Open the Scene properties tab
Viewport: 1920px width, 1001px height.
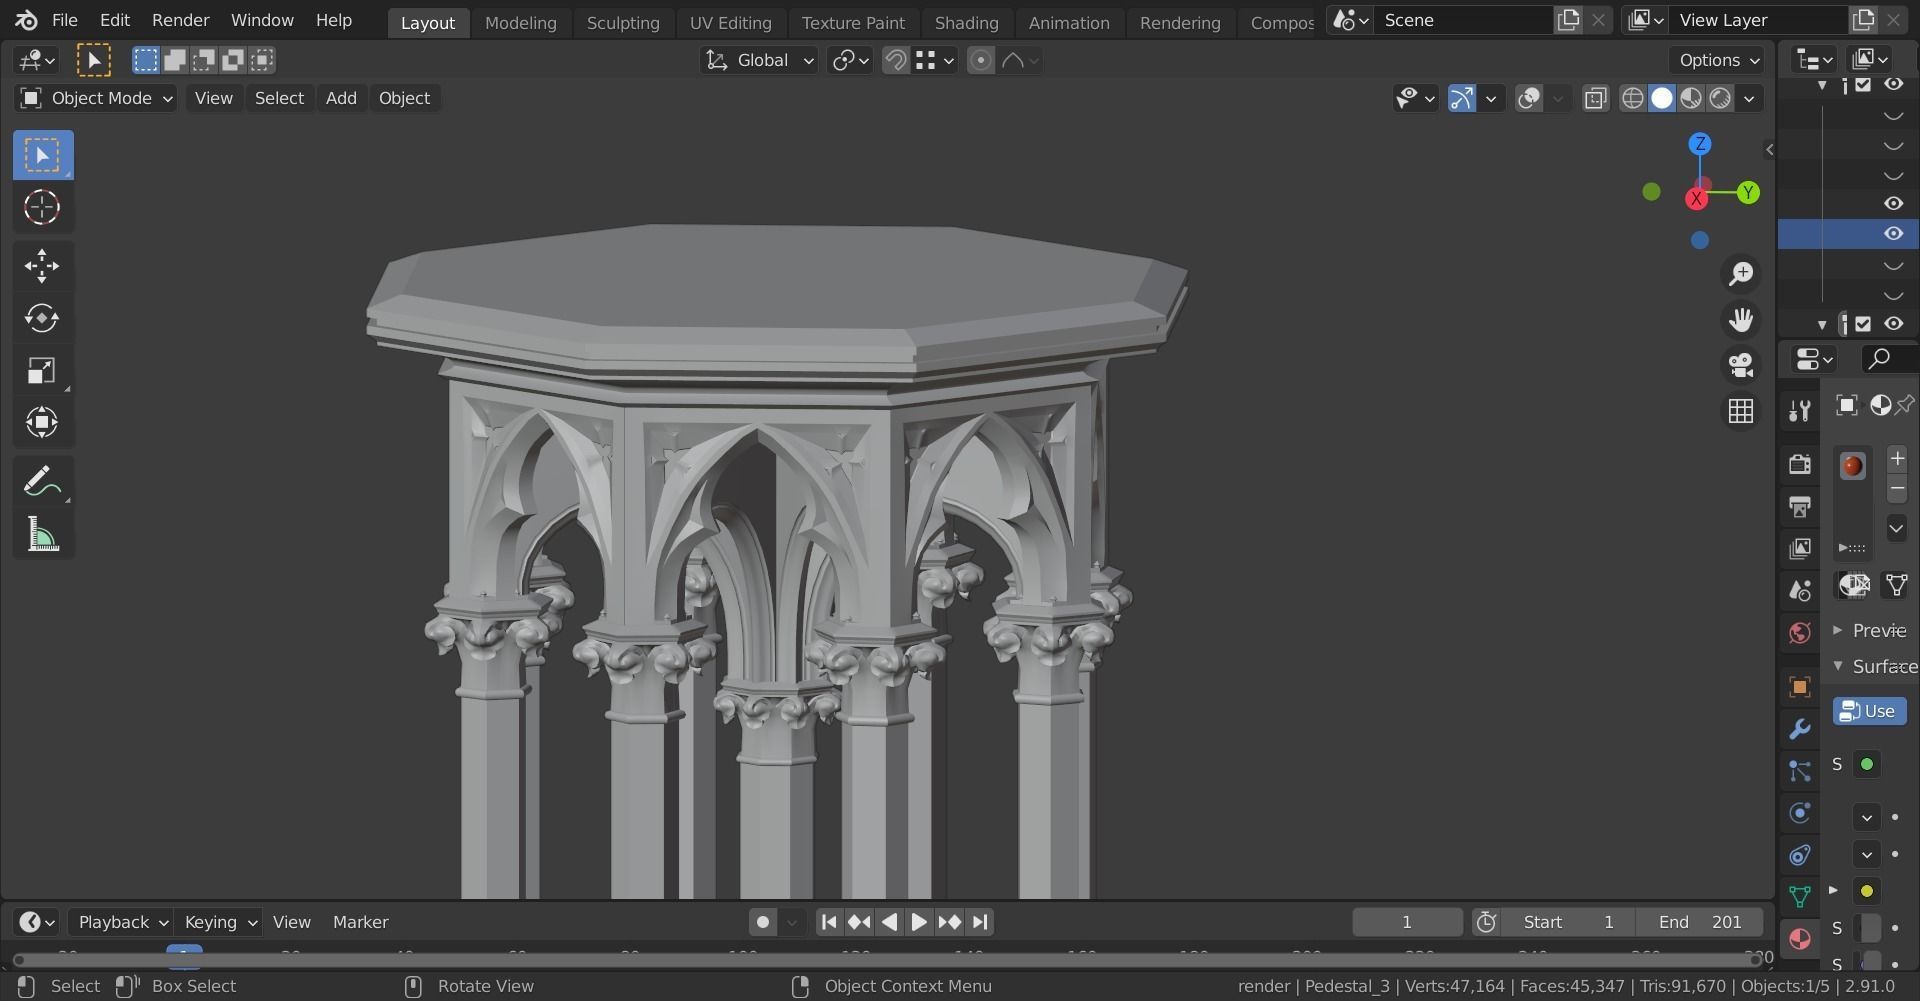coord(1800,591)
